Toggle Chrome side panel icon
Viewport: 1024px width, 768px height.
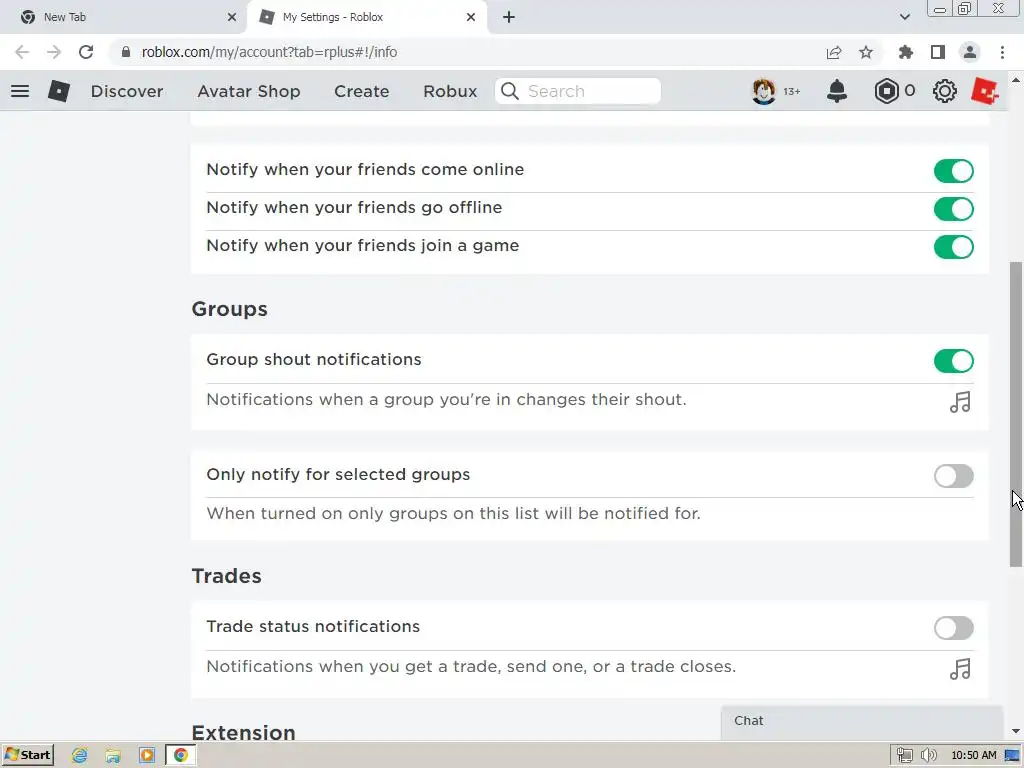click(938, 52)
